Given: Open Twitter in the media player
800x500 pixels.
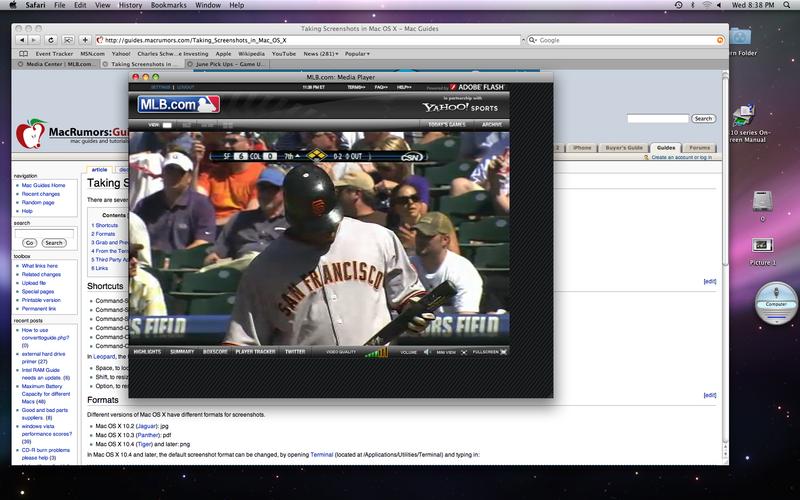Looking at the screenshot, I should (x=295, y=352).
